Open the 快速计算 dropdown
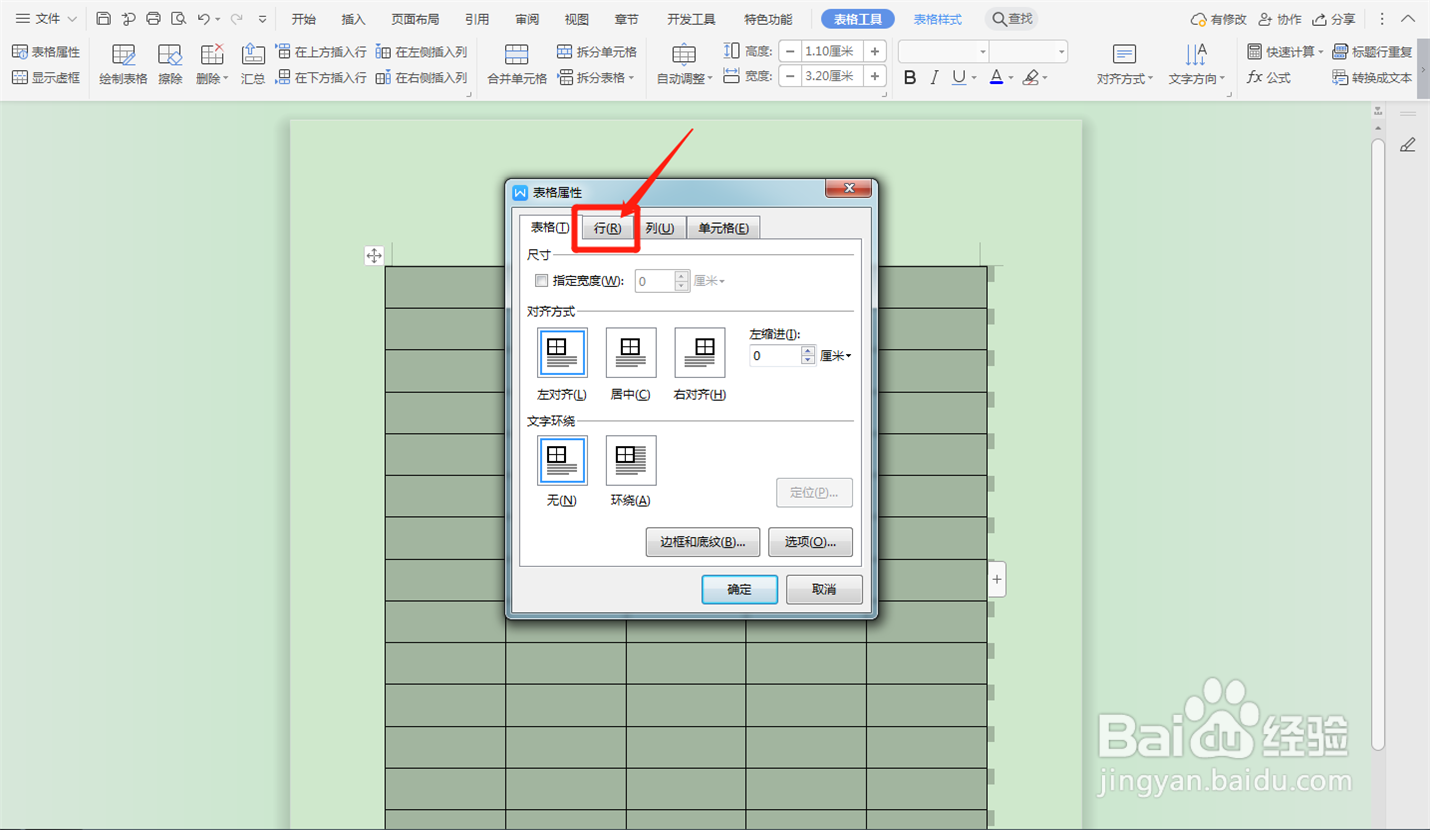 [x=1285, y=52]
